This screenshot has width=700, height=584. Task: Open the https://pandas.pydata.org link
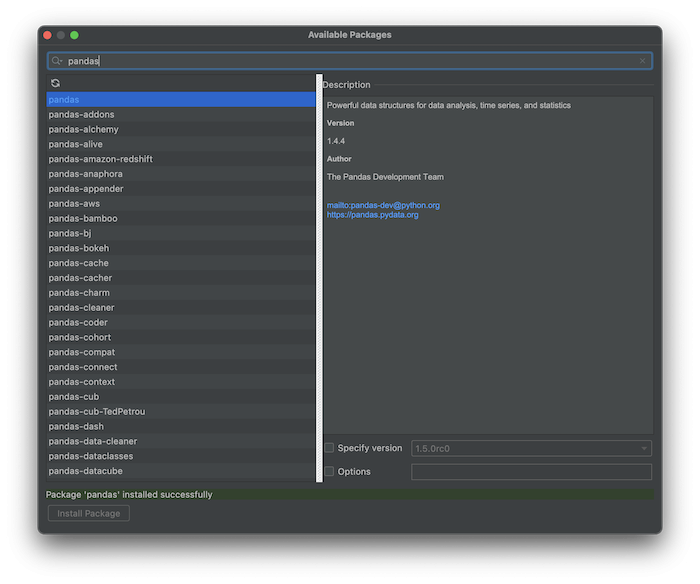click(x=372, y=215)
